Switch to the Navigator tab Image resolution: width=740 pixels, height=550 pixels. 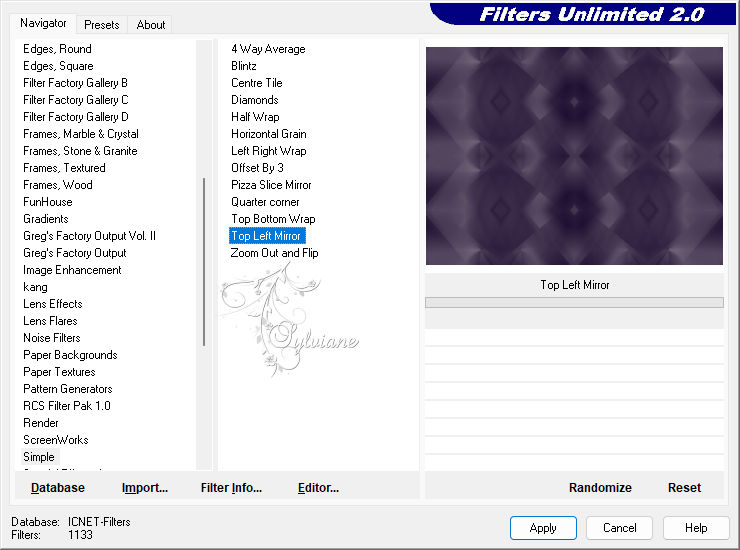tap(43, 23)
